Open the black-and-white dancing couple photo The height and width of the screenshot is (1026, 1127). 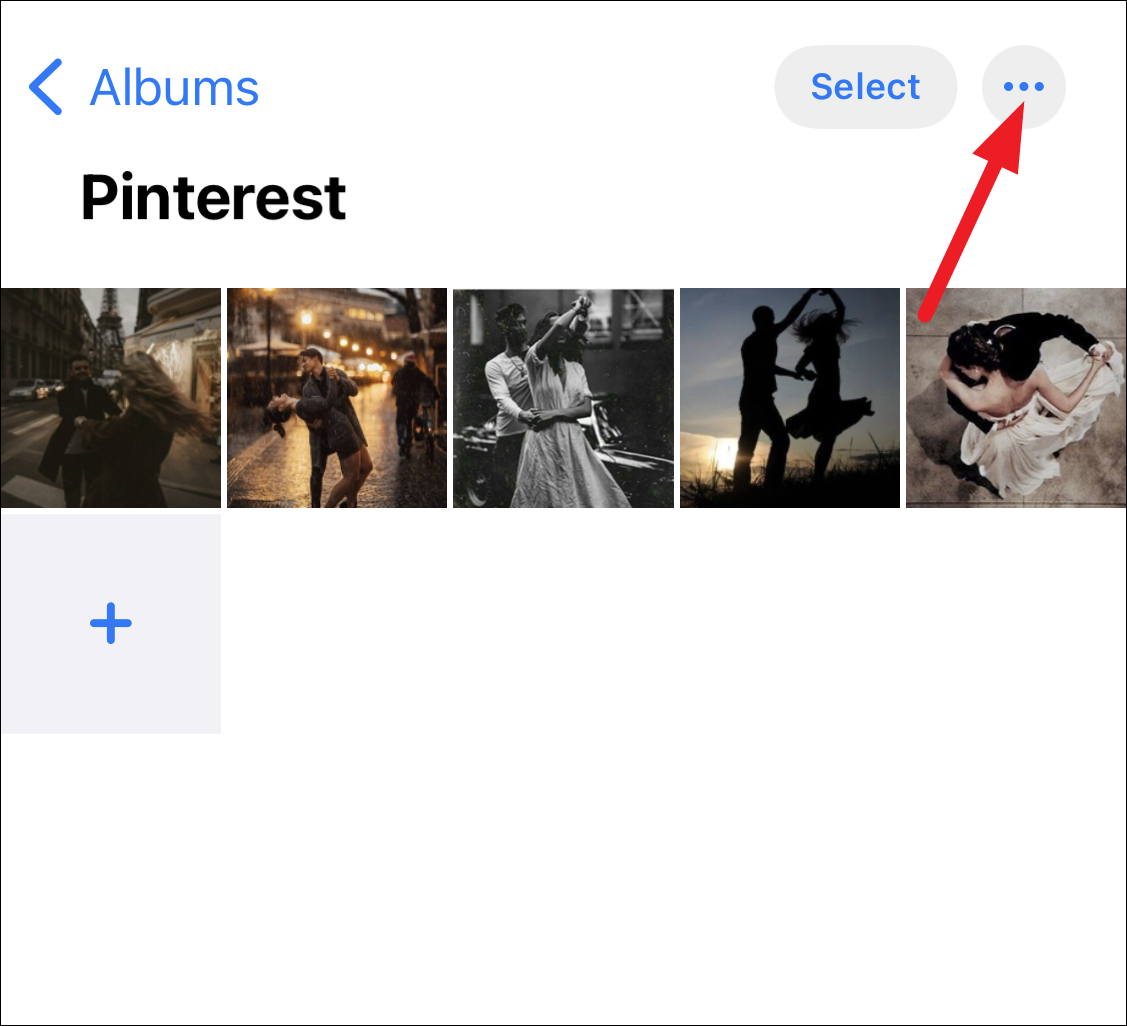pyautogui.click(x=563, y=398)
